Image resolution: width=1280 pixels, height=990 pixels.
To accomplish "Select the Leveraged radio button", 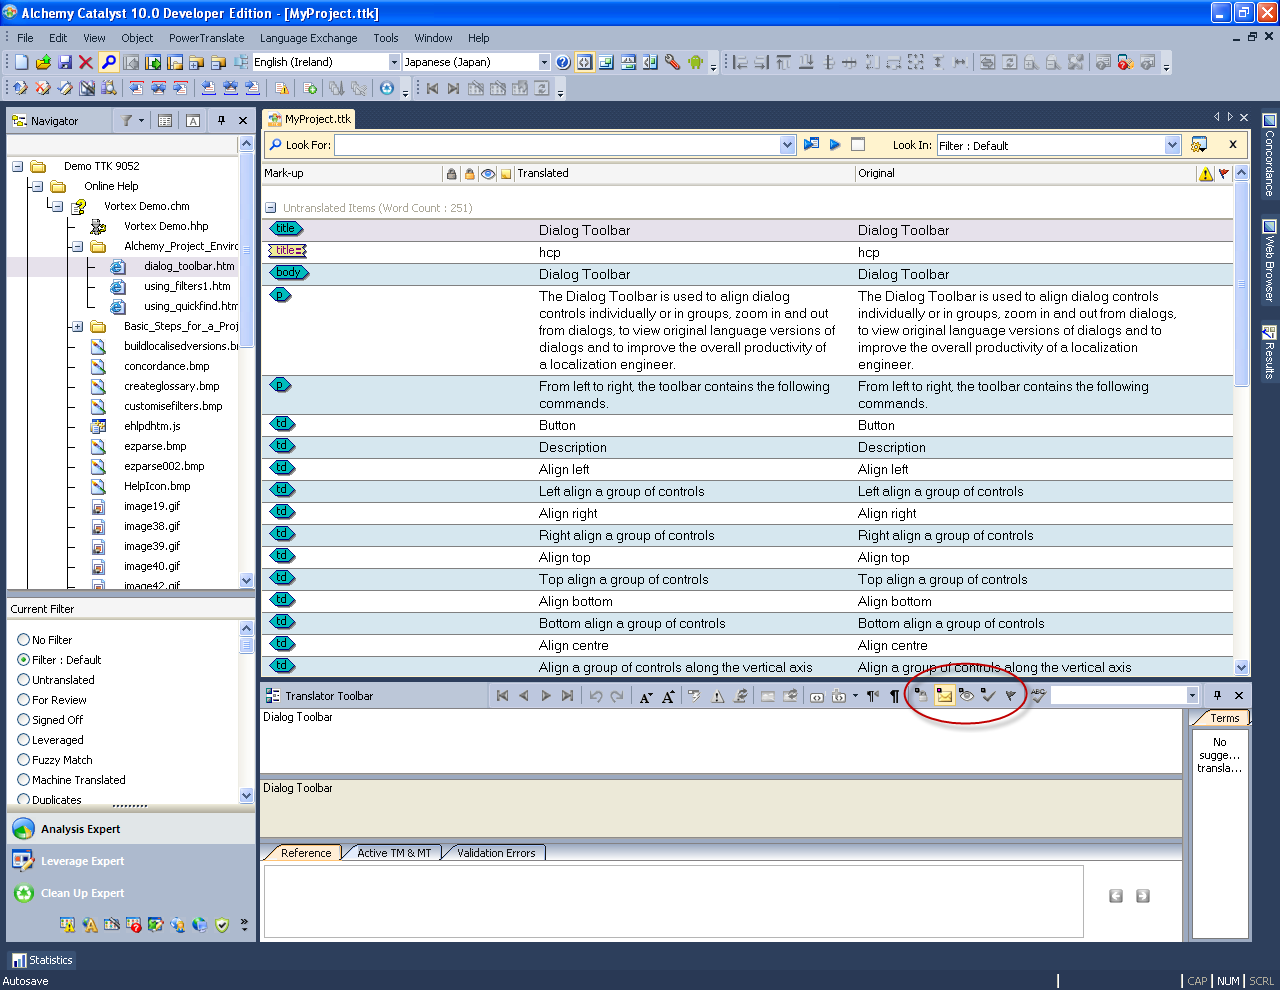I will click(24, 740).
